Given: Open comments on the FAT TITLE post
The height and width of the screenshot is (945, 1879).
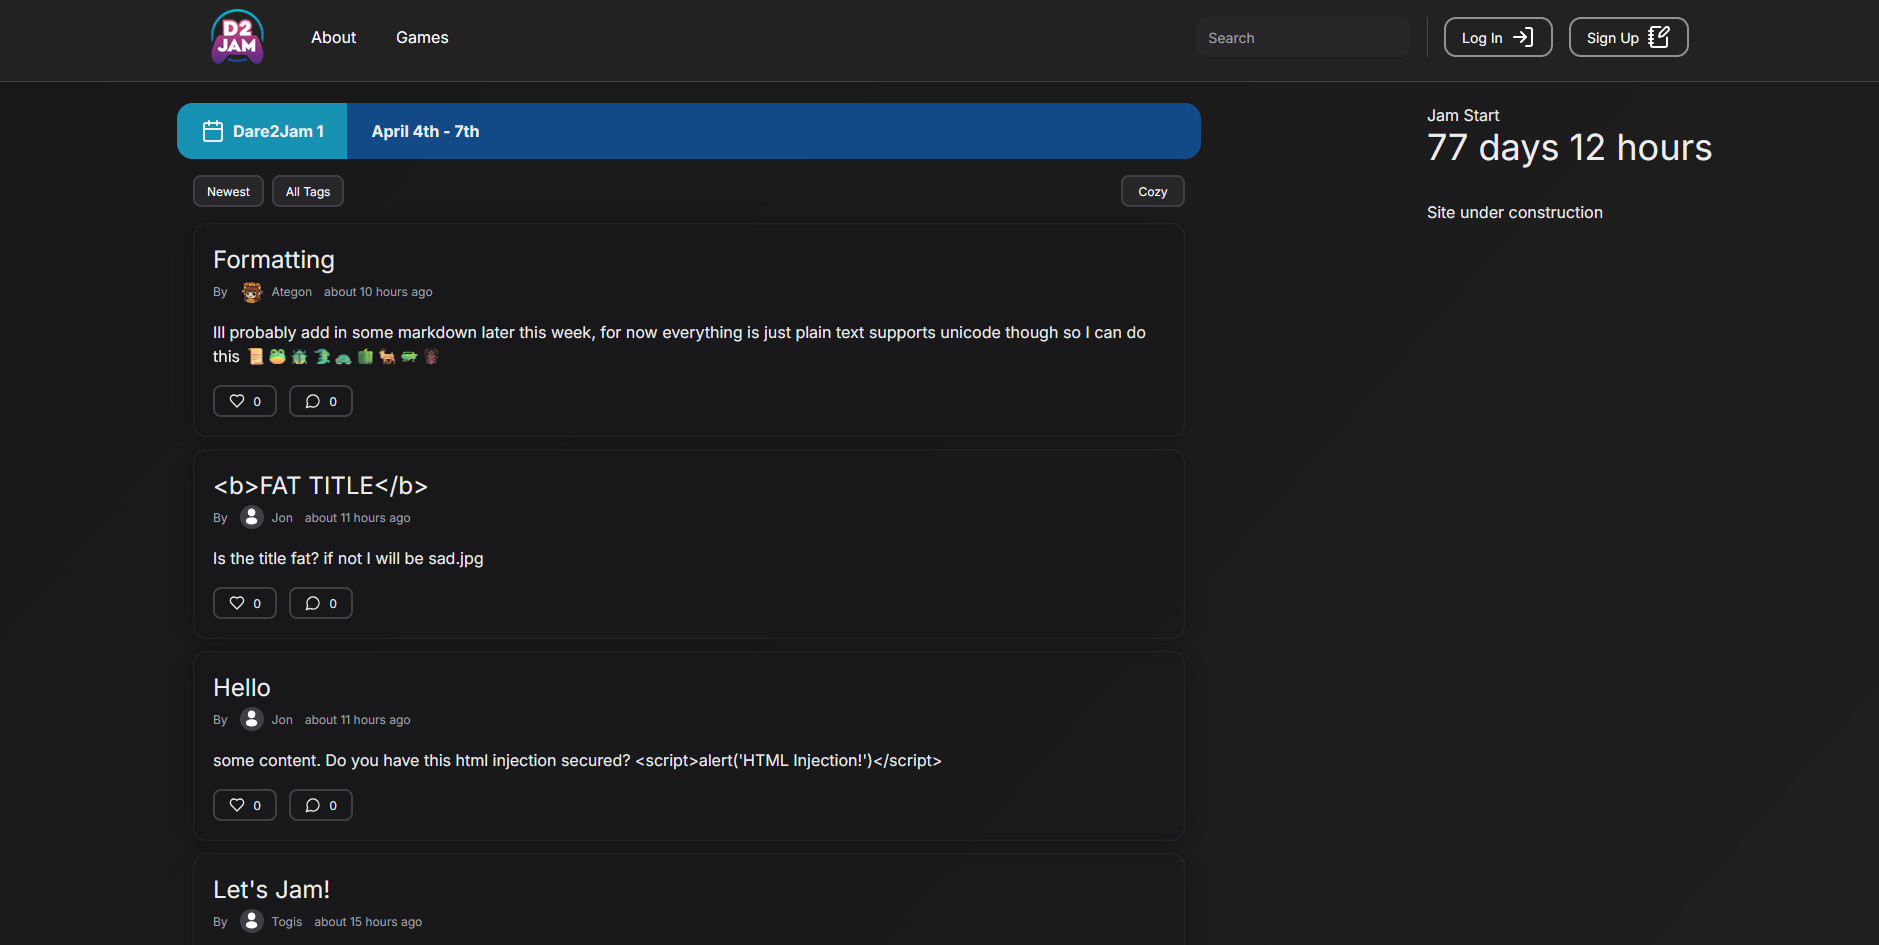Looking at the screenshot, I should point(321,603).
